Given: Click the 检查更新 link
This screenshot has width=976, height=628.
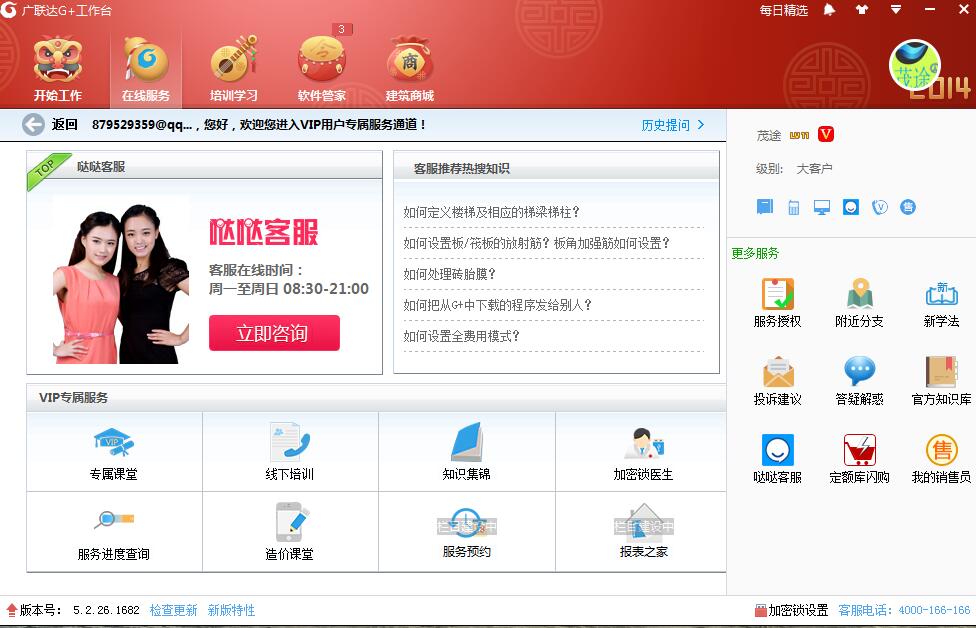Looking at the screenshot, I should coord(173,611).
